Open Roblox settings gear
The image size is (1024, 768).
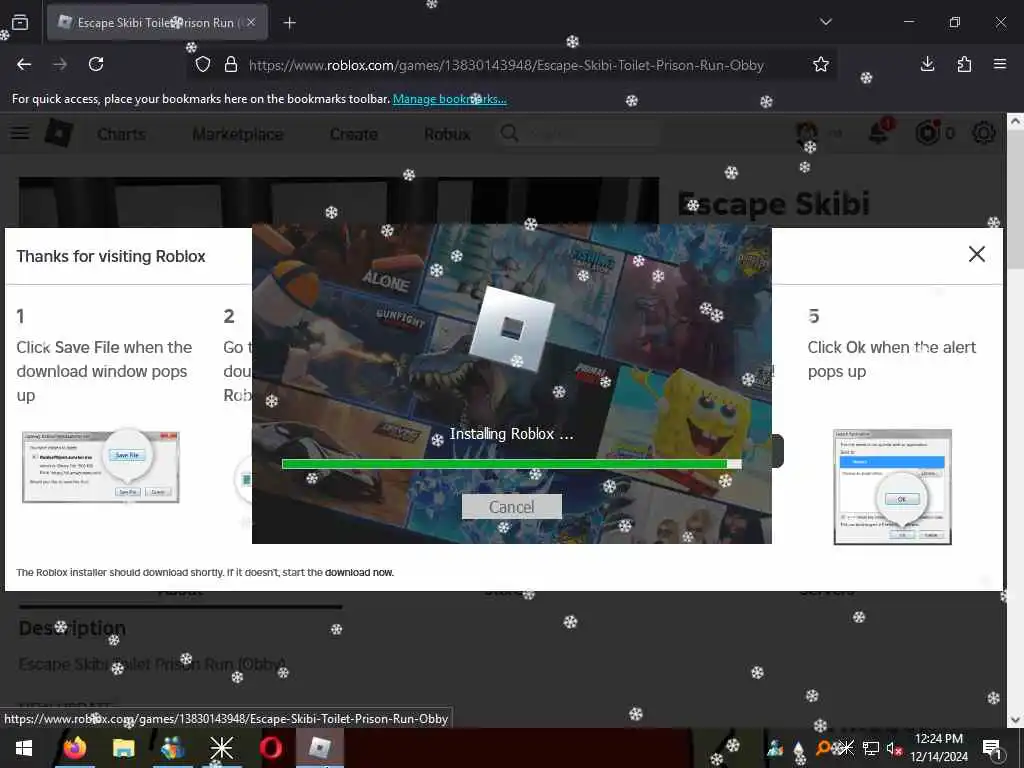click(x=984, y=133)
